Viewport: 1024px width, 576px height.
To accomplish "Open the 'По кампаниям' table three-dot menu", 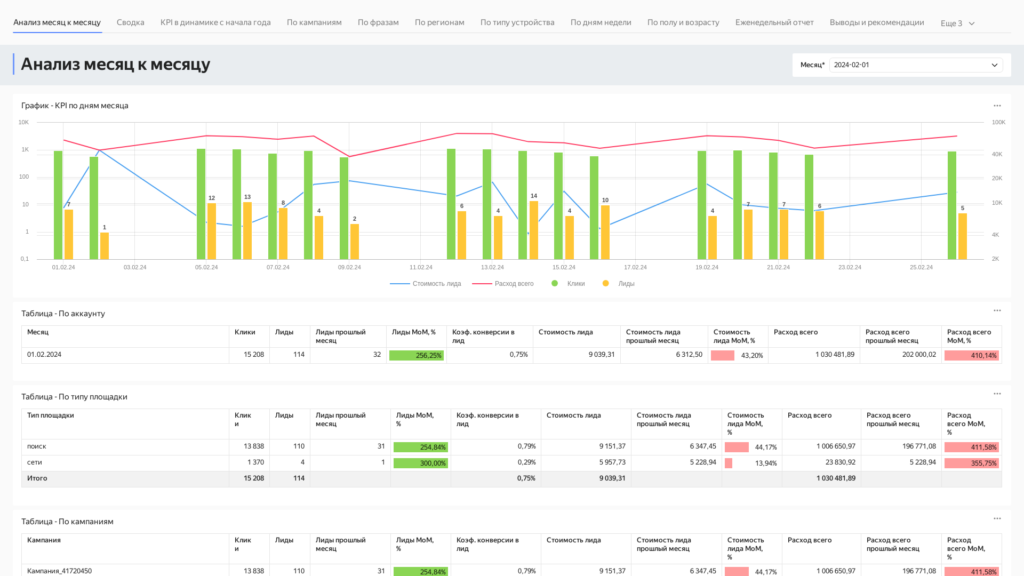I will (996, 519).
